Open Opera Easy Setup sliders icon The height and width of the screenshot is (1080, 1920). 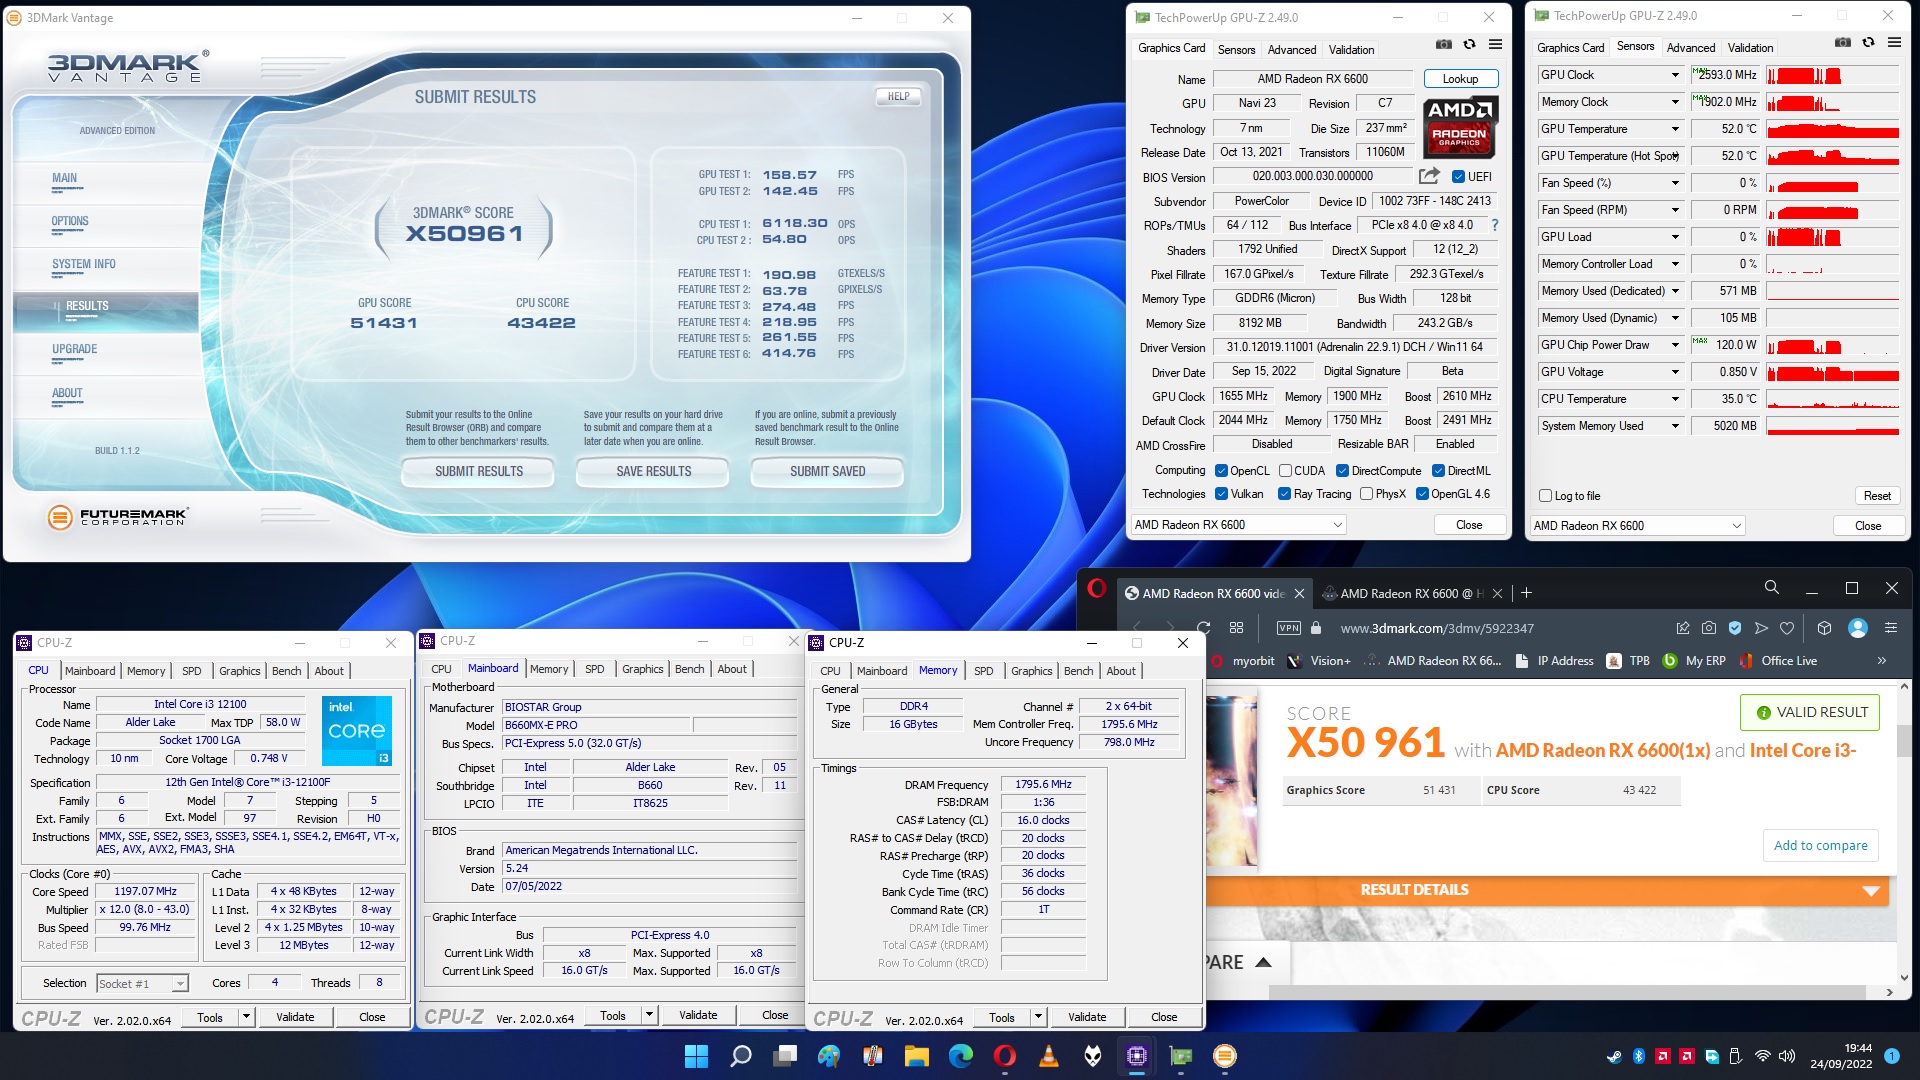pyautogui.click(x=1891, y=628)
